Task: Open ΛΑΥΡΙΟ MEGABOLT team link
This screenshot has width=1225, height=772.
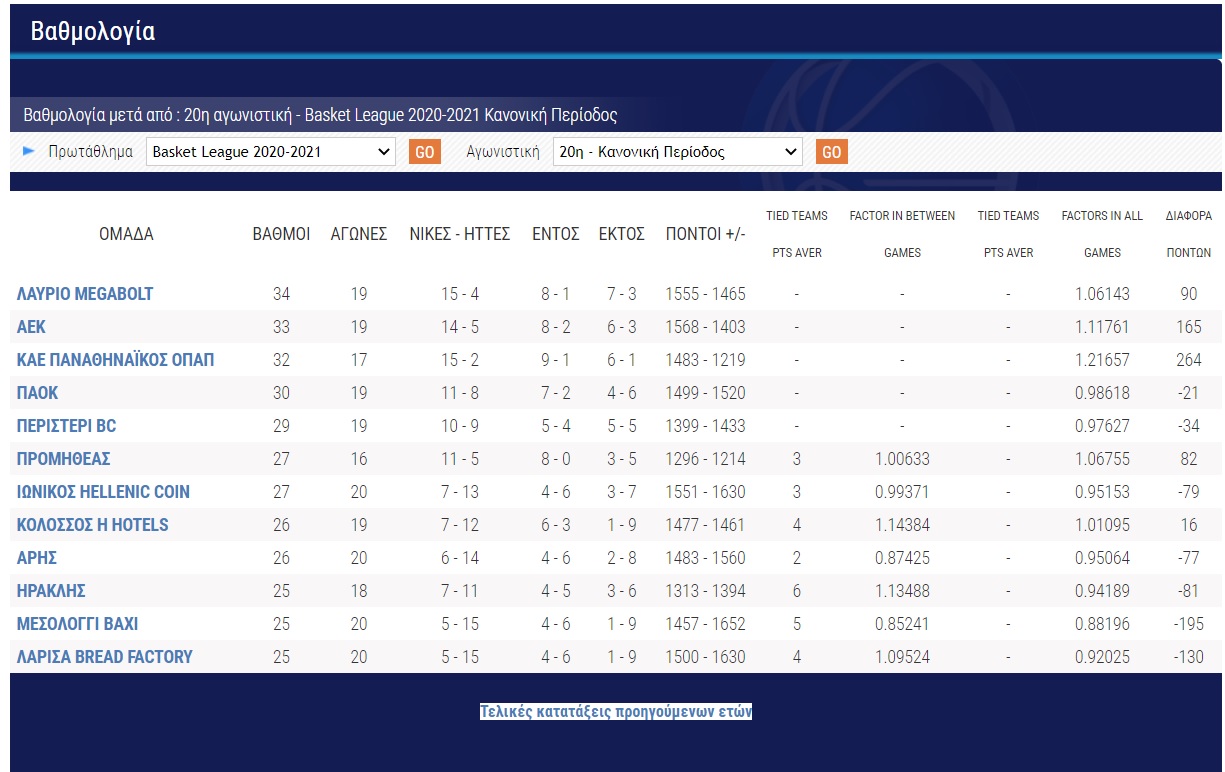Action: (85, 294)
